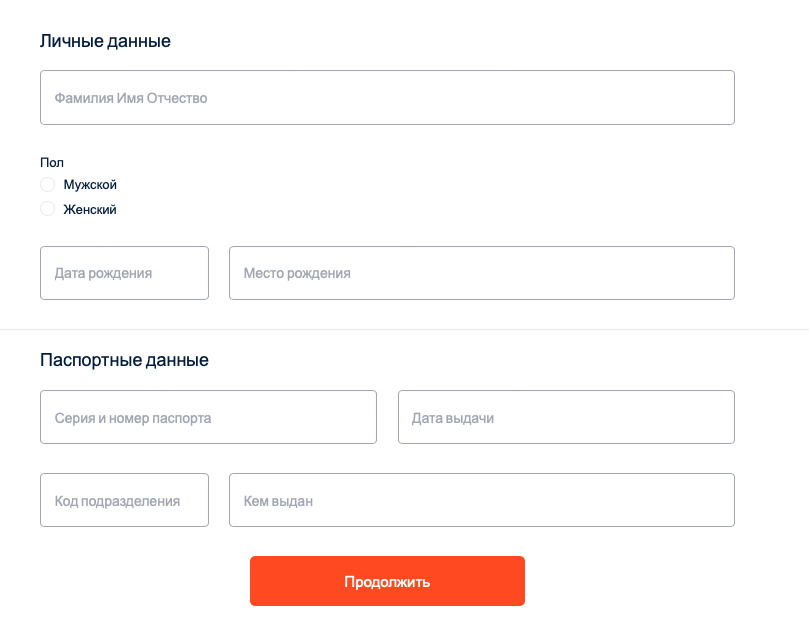Click the white Продолжить label on orange button
809x634 pixels.
(x=387, y=582)
